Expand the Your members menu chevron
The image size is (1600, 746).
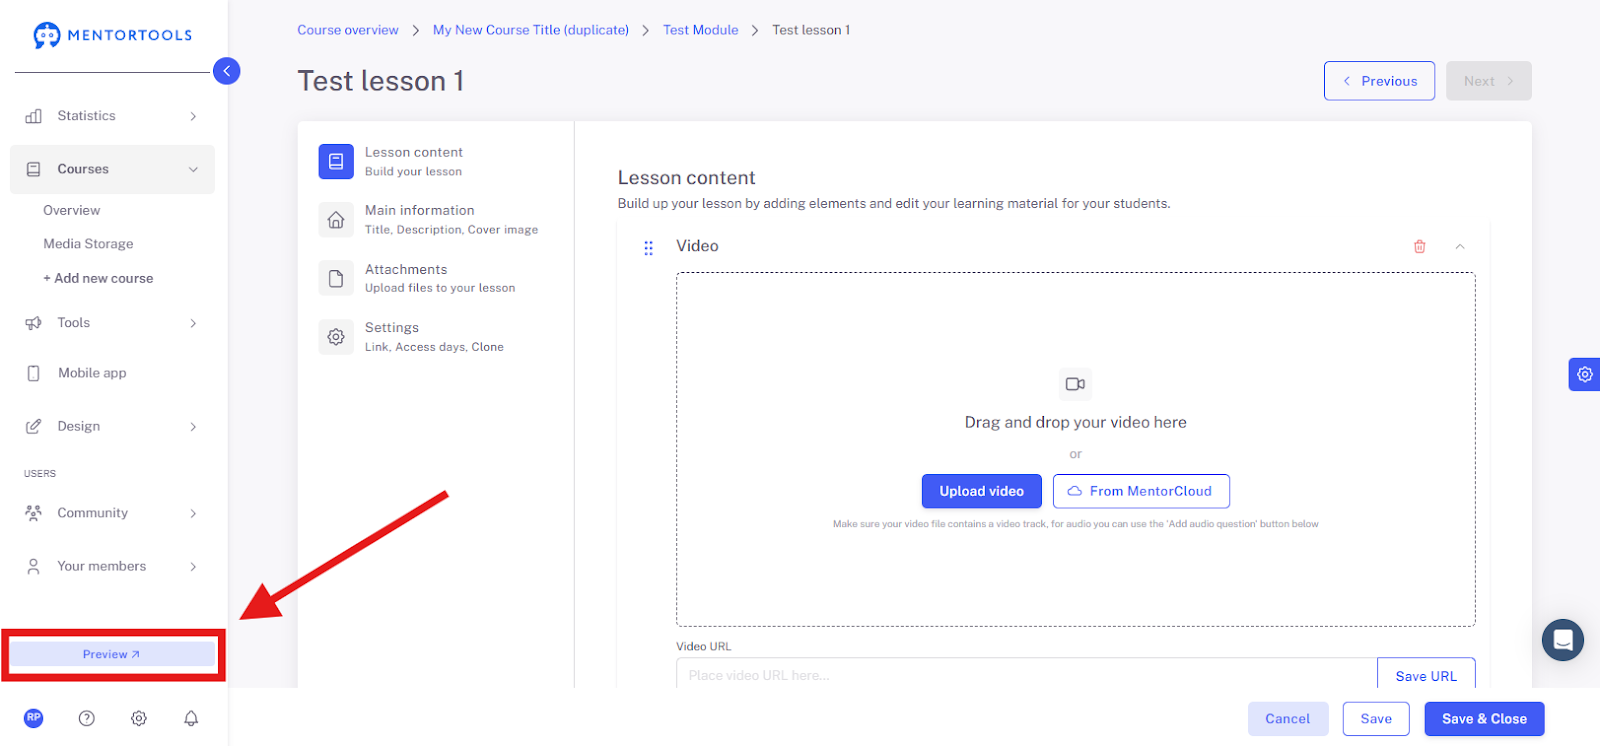coord(193,566)
